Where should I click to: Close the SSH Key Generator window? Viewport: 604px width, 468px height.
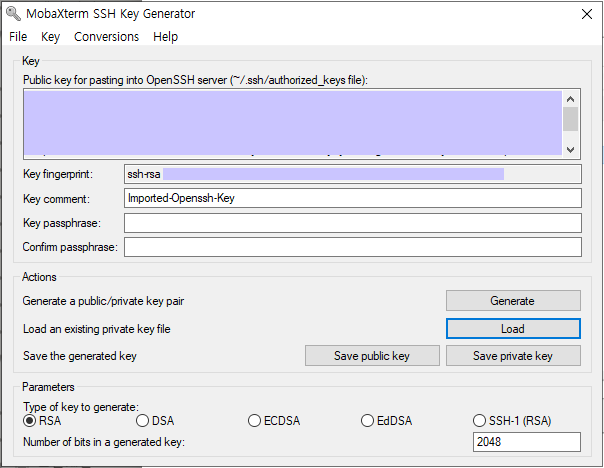point(587,14)
